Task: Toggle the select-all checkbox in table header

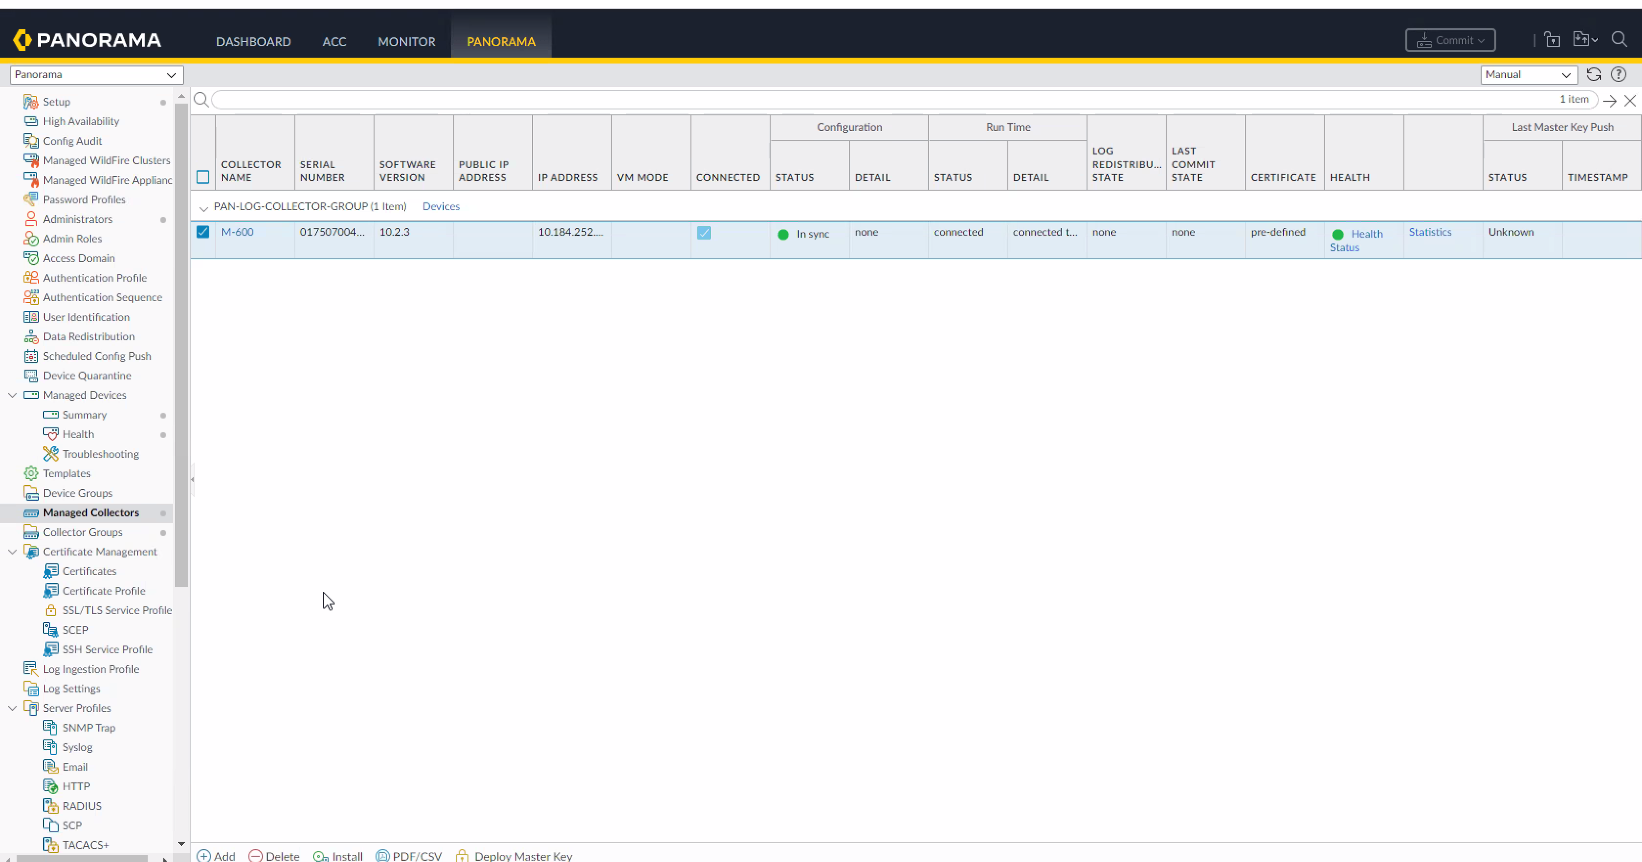Action: click(203, 177)
